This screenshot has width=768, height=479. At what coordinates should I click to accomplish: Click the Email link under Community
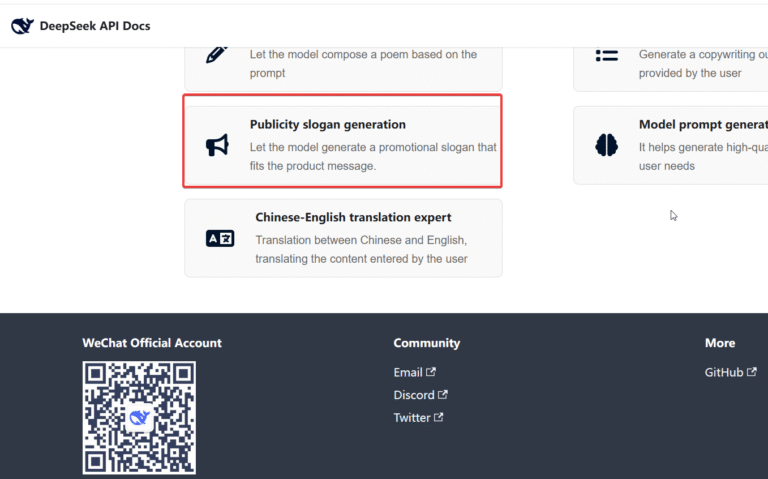[408, 372]
